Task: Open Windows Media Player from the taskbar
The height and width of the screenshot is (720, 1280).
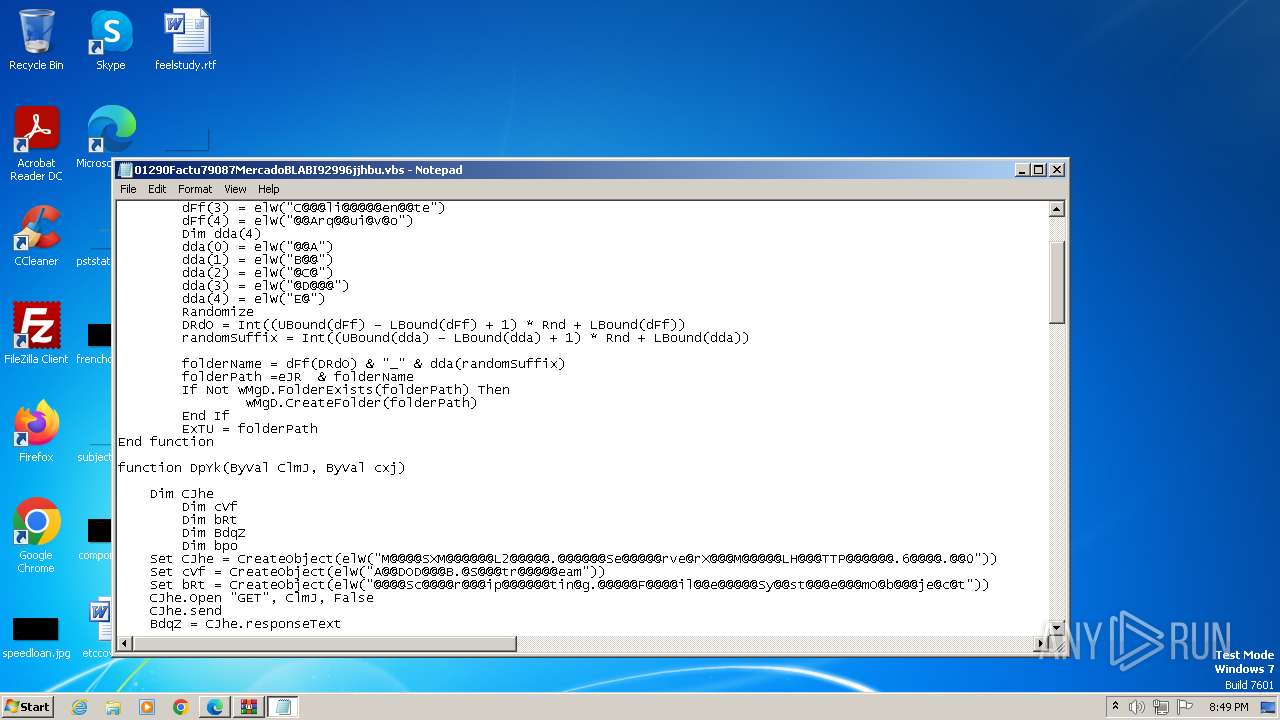Action: pos(147,707)
